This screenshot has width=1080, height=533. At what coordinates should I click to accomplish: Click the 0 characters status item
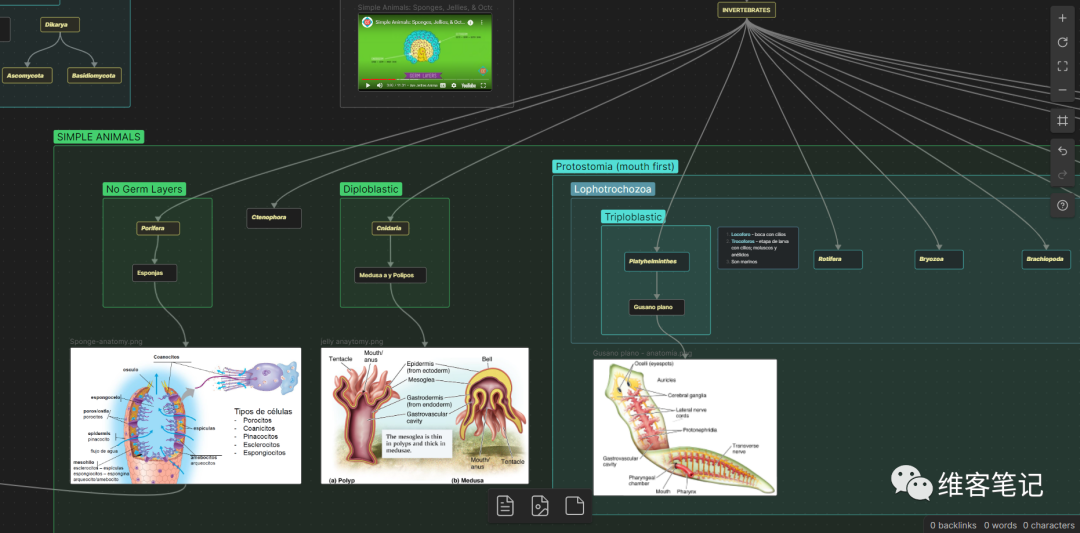(1049, 525)
